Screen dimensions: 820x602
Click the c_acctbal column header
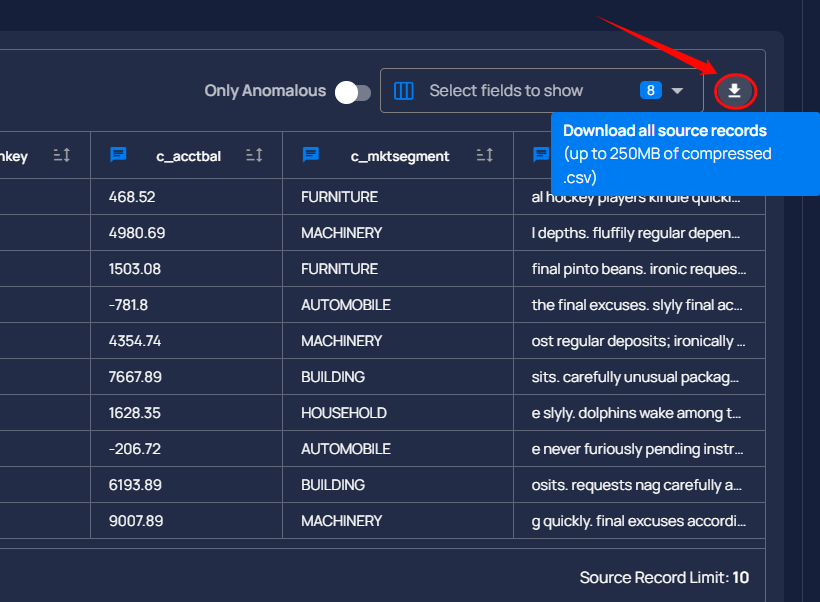[x=188, y=156]
